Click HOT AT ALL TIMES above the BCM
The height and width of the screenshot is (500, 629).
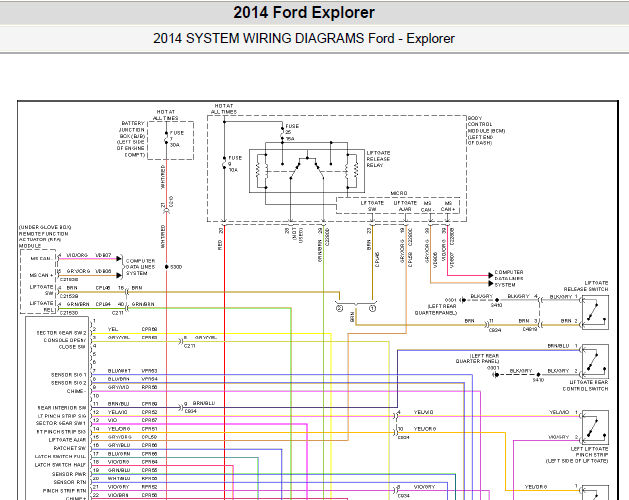(x=224, y=109)
